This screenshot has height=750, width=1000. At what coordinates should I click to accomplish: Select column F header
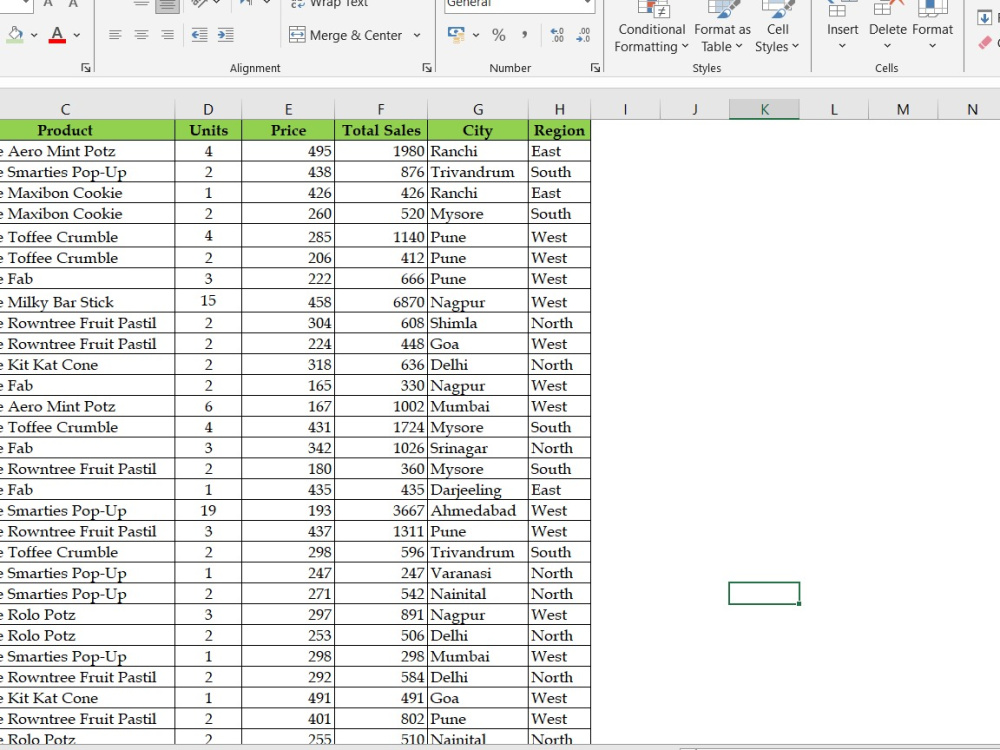click(x=381, y=110)
